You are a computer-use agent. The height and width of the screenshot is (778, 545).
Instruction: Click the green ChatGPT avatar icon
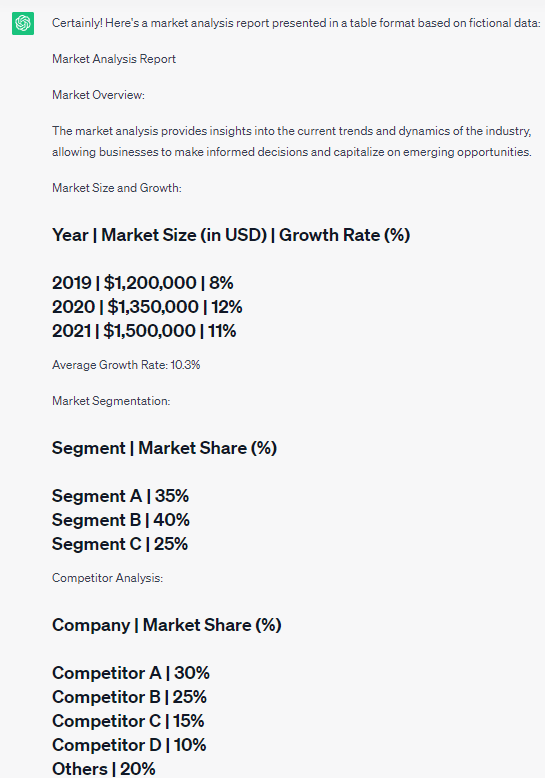tap(23, 23)
